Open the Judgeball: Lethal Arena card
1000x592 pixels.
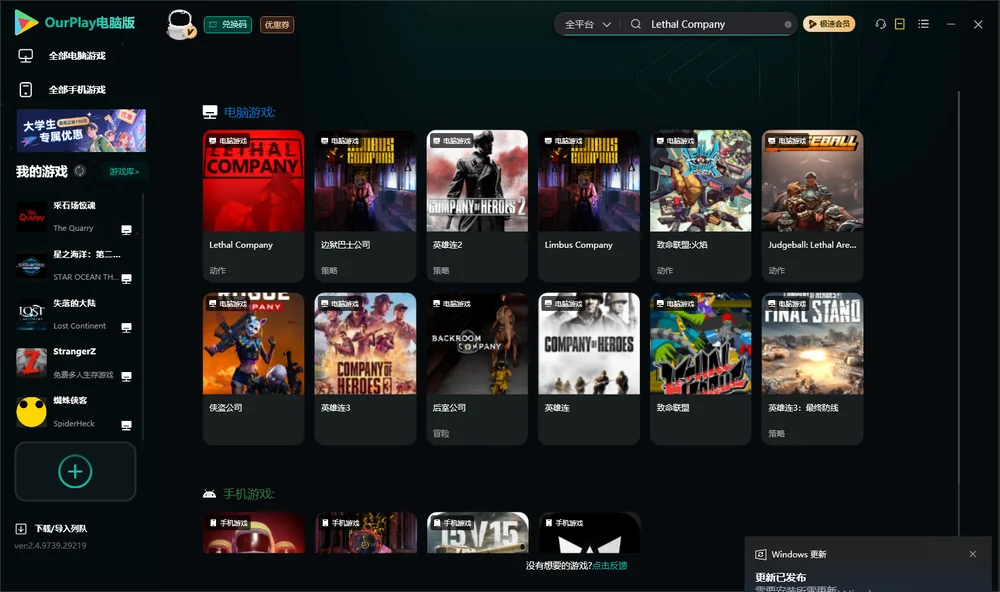812,206
